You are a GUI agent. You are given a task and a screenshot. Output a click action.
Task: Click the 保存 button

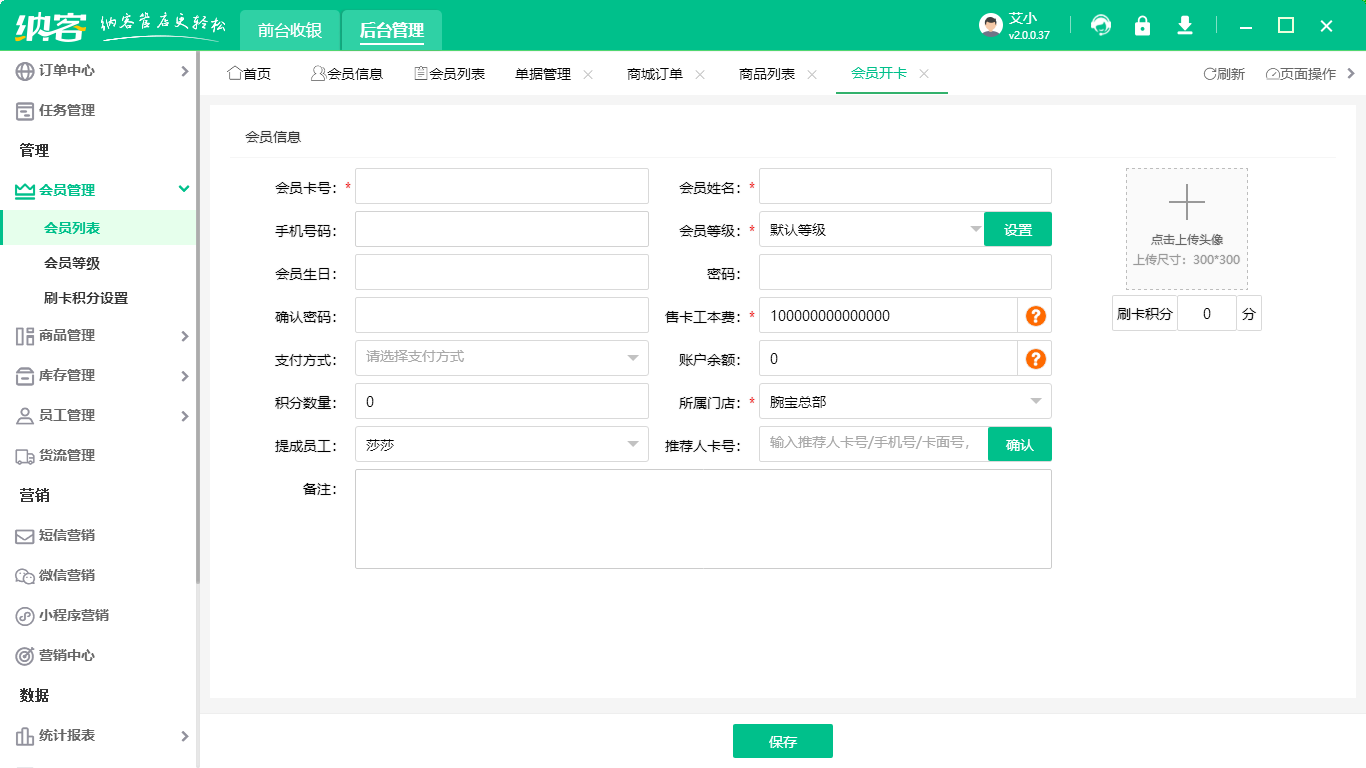tap(782, 742)
